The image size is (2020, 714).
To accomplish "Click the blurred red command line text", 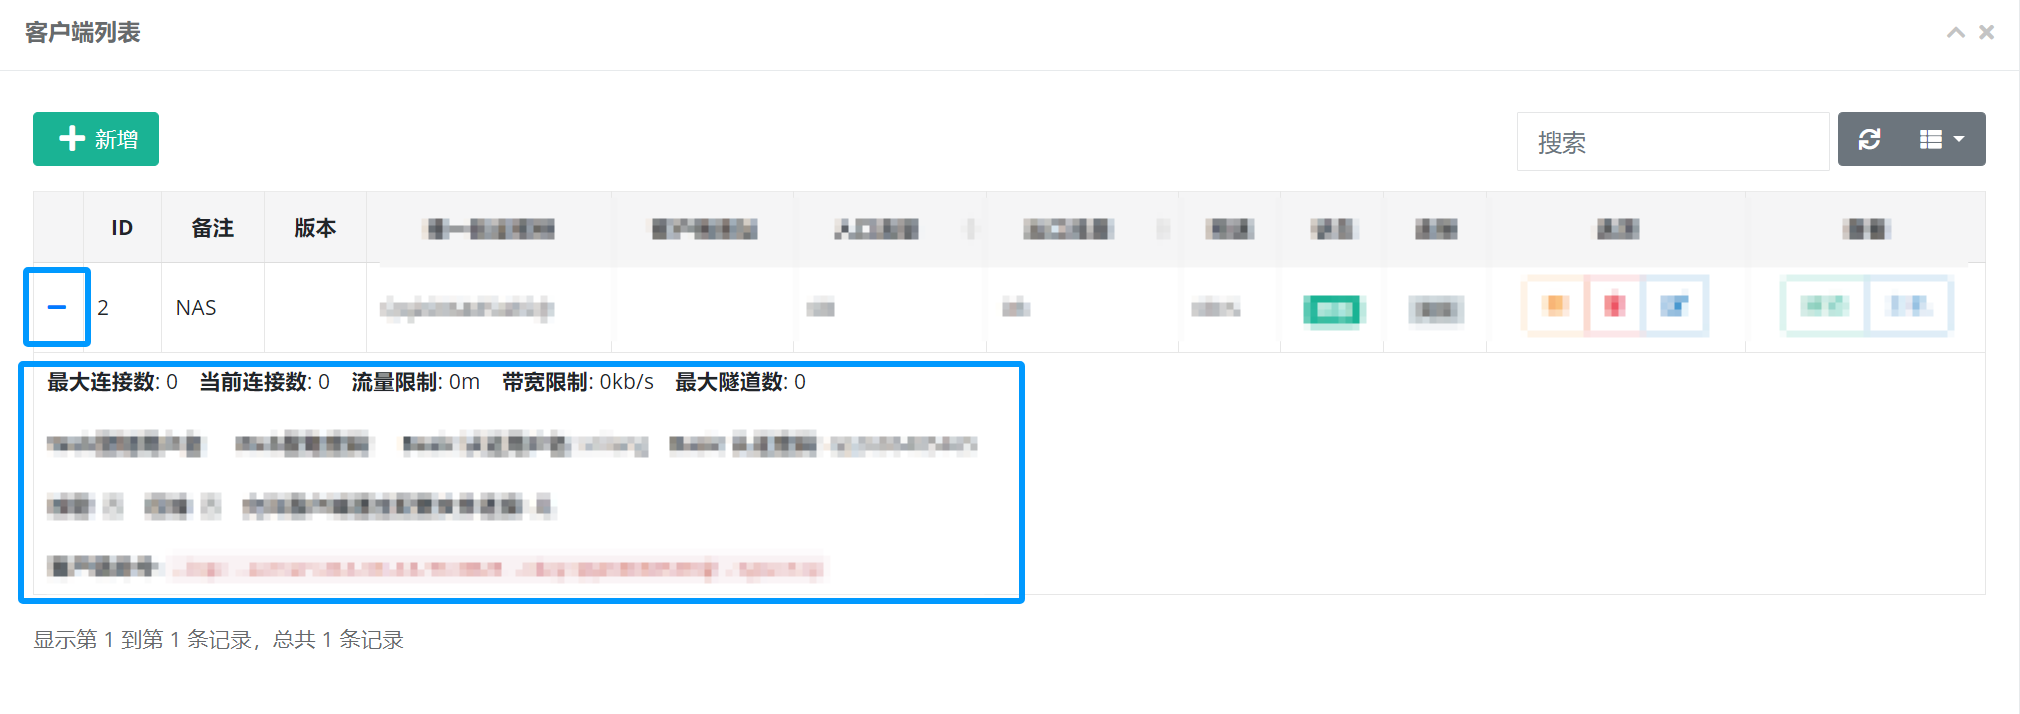I will tap(498, 569).
